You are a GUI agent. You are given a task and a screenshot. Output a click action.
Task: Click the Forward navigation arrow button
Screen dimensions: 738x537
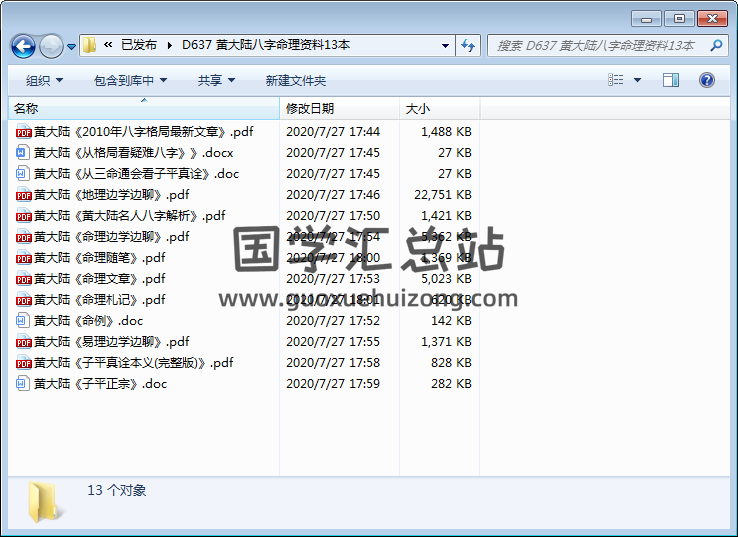pos(51,46)
